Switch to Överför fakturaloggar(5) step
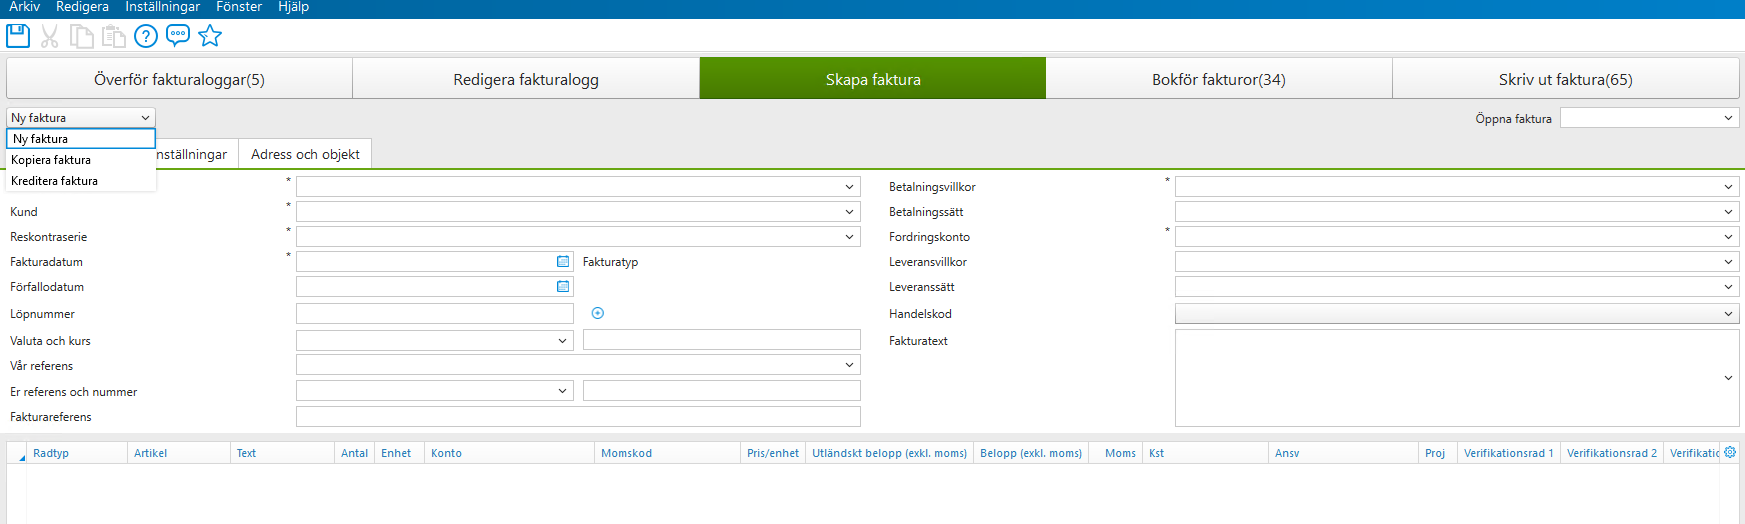This screenshot has width=1745, height=524. (x=179, y=79)
